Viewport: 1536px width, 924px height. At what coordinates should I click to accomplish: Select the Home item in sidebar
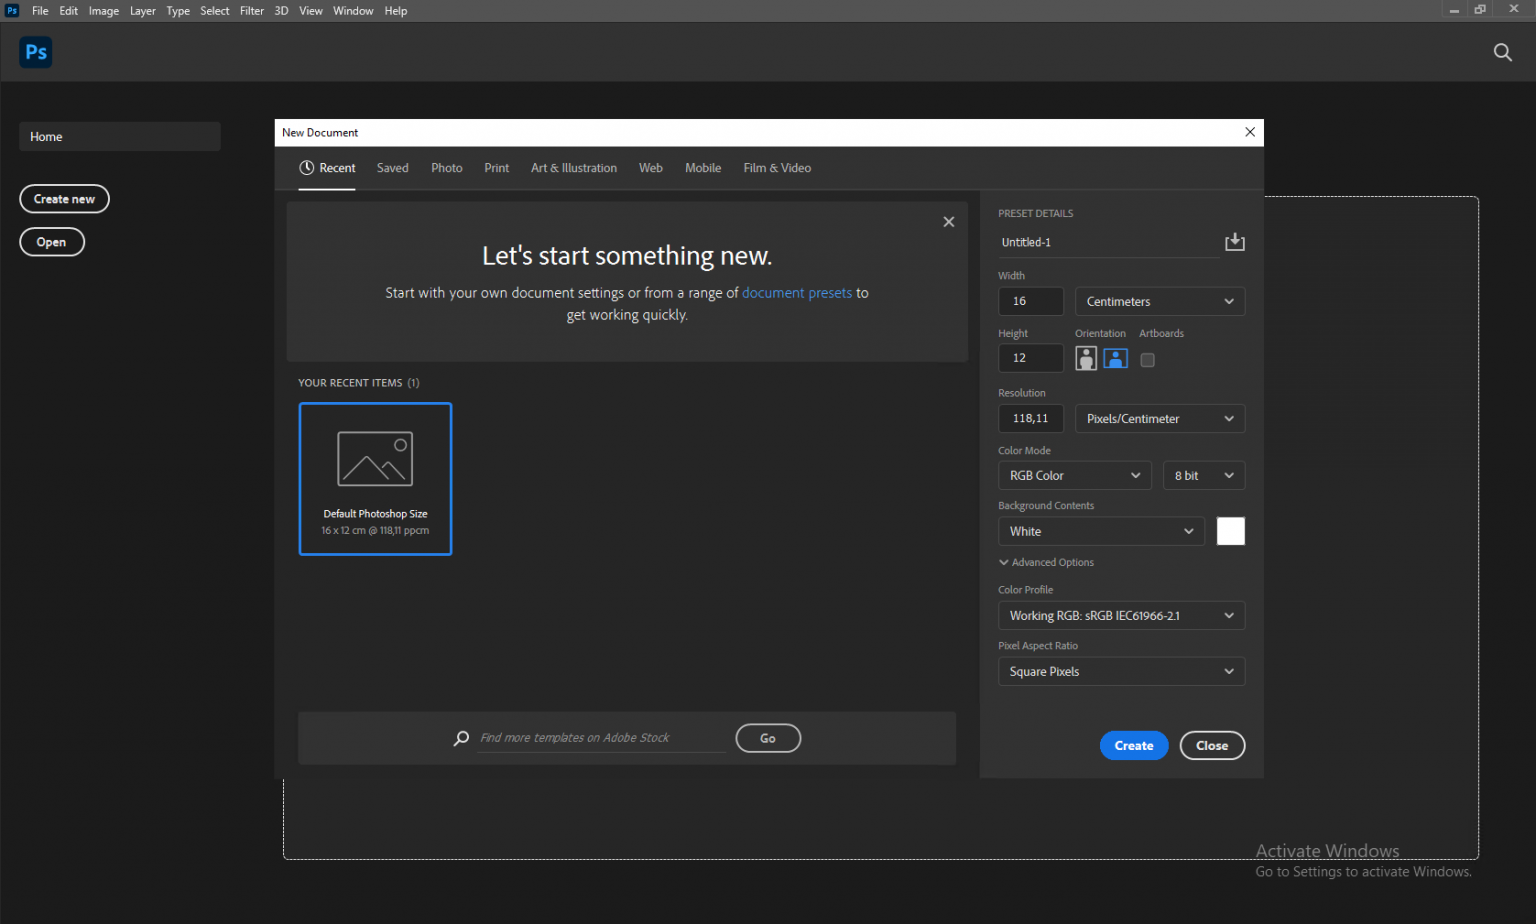point(120,137)
